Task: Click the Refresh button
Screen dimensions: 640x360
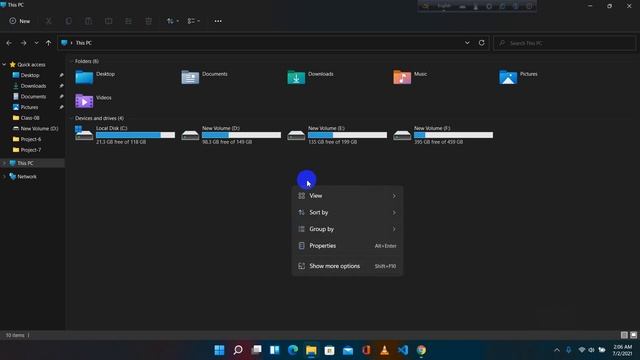Action: pos(482,43)
